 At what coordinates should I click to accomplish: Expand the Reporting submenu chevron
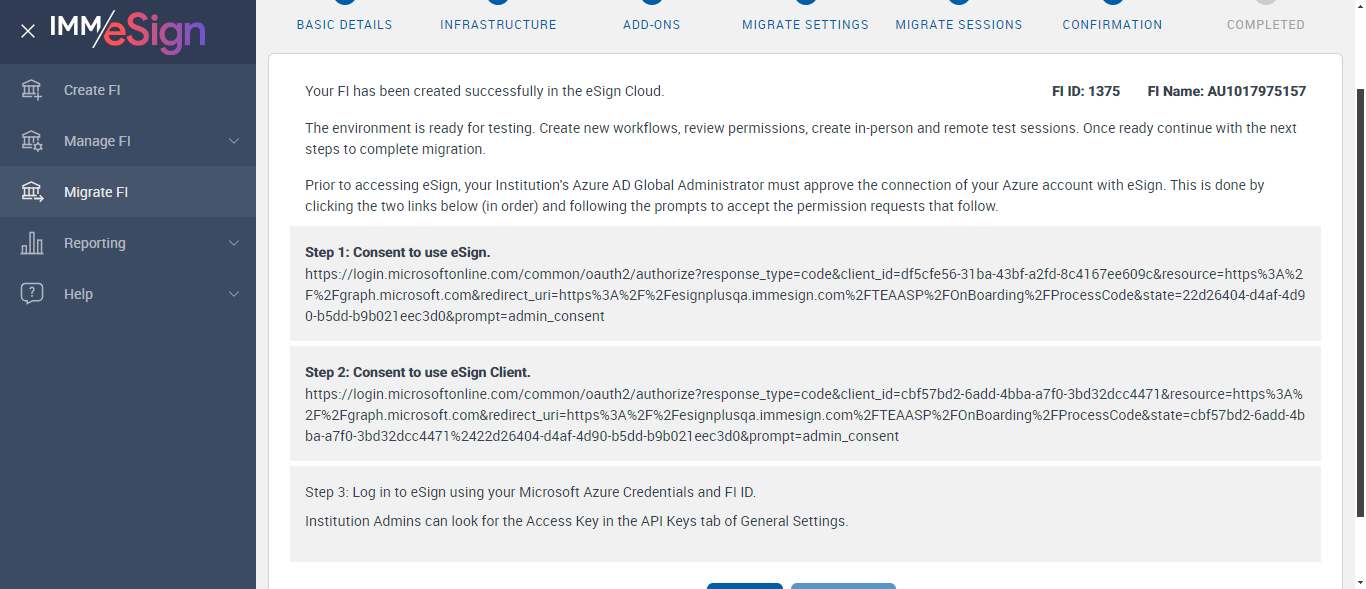pos(234,243)
